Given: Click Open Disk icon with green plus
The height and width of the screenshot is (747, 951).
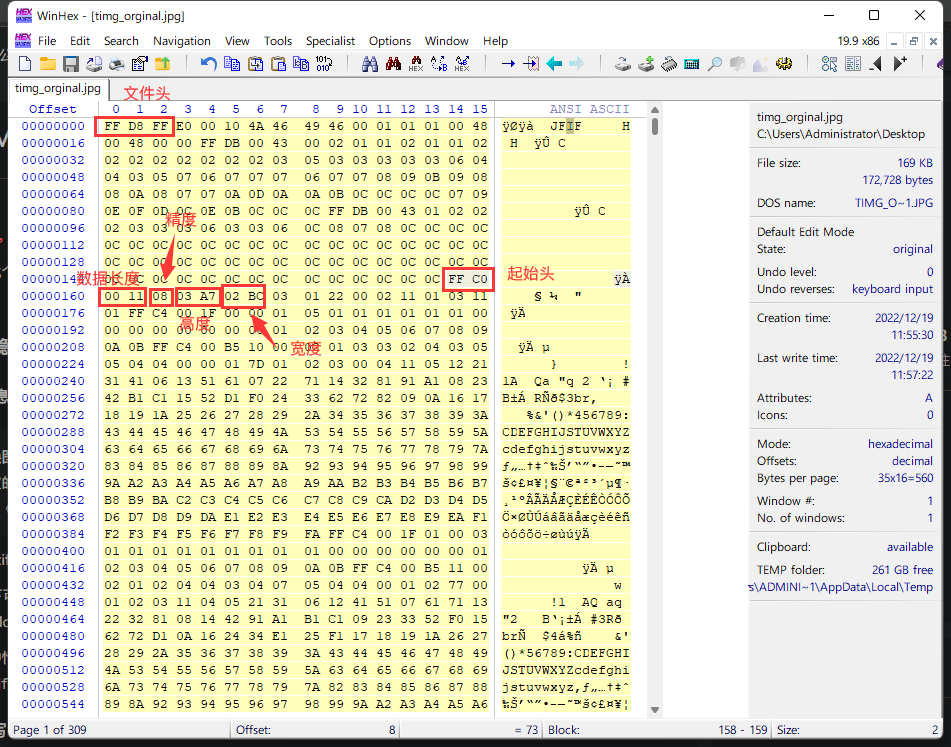Looking at the screenshot, I should 646,63.
